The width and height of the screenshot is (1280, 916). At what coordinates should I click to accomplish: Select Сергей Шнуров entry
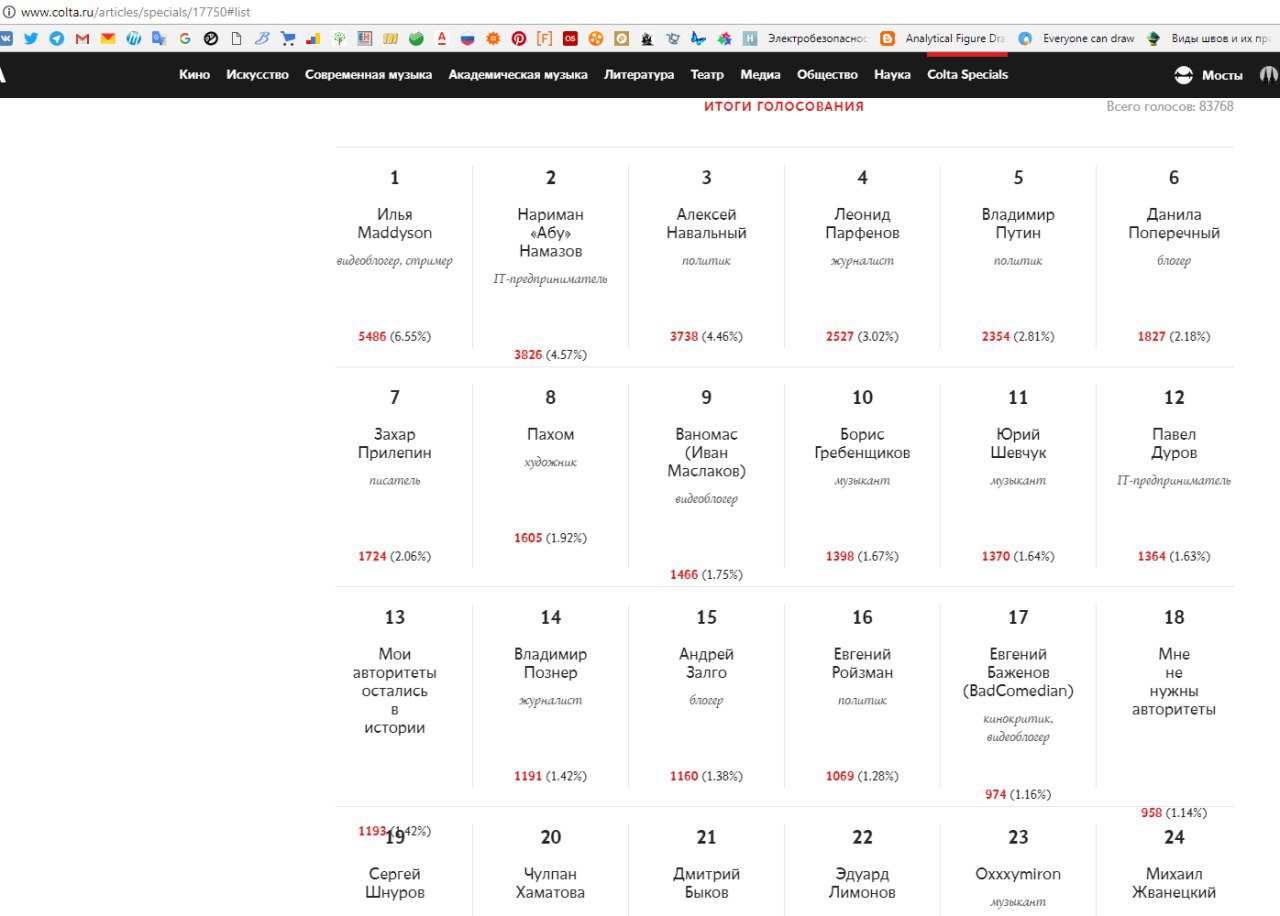pyautogui.click(x=395, y=884)
